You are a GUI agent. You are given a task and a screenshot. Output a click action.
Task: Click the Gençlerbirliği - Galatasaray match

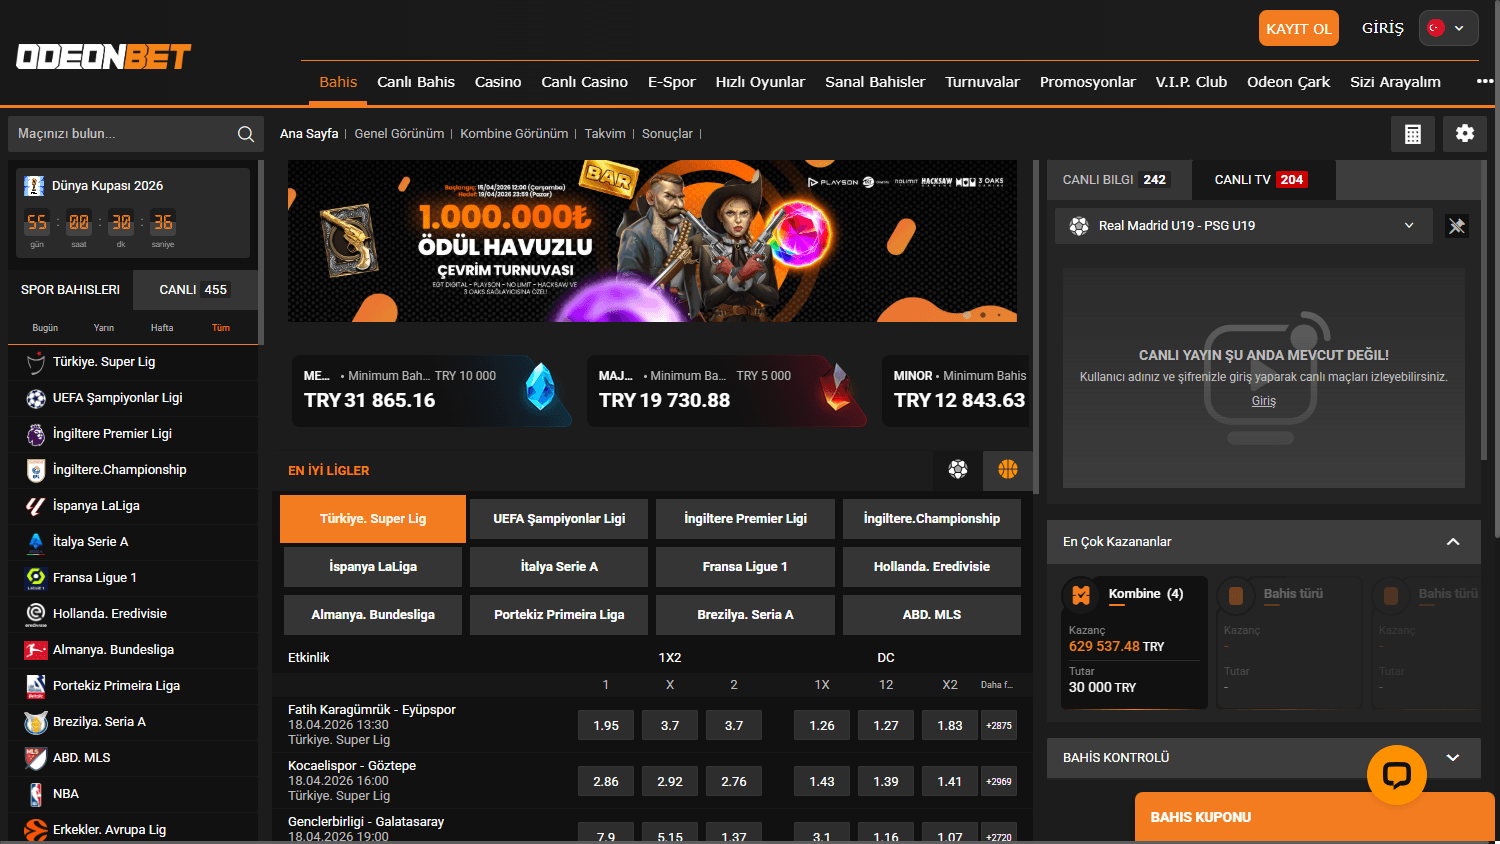point(366,822)
